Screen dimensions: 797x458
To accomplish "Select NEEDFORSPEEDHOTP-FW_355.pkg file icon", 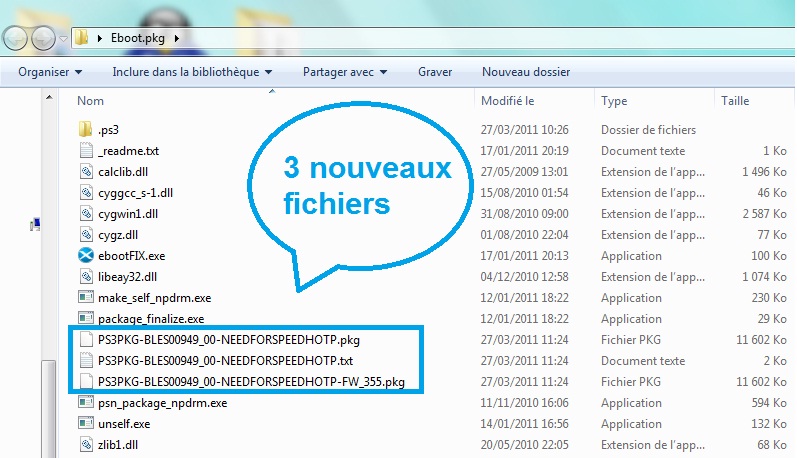I will coord(86,381).
